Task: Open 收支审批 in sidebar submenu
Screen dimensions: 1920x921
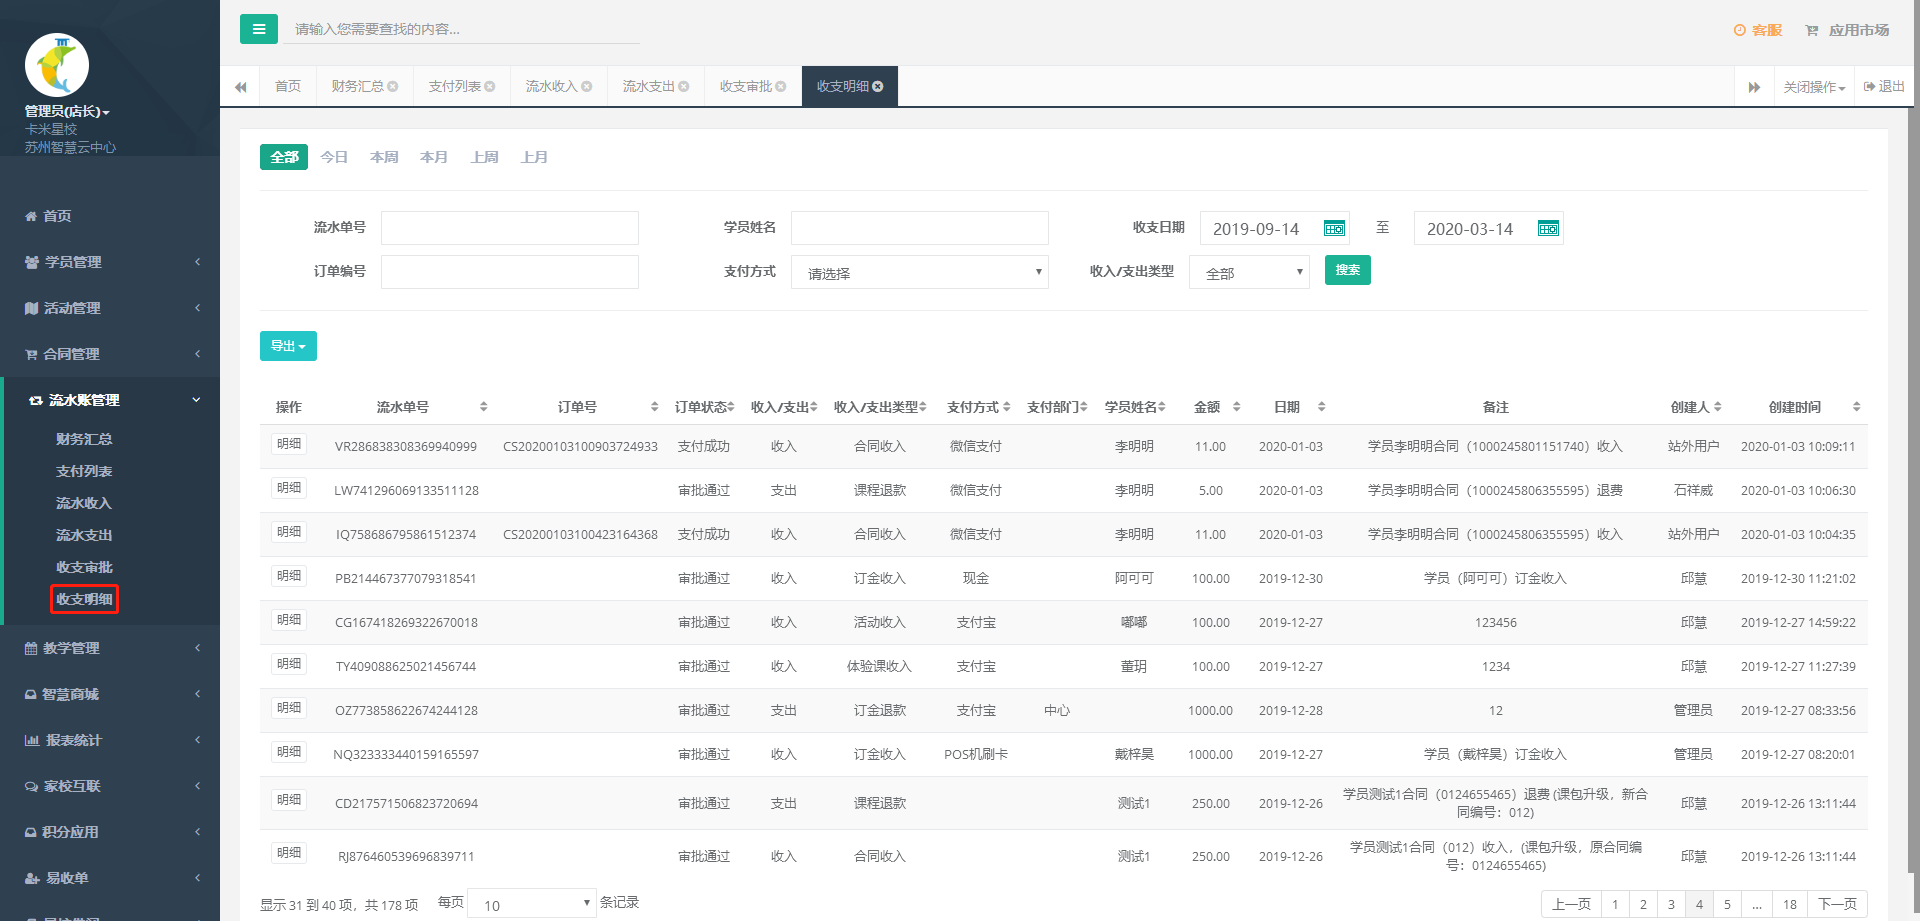Action: pyautogui.click(x=84, y=567)
